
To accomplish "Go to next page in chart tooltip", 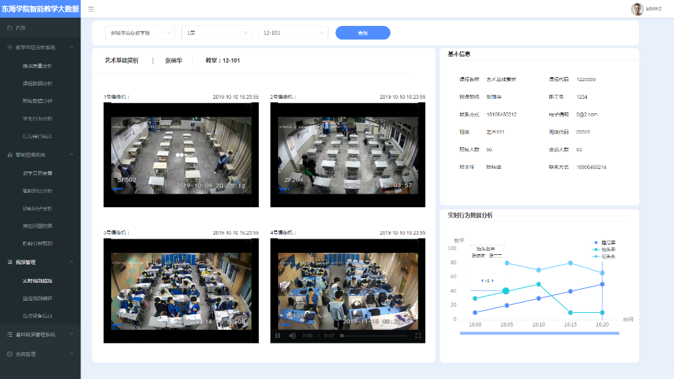I will (x=493, y=281).
